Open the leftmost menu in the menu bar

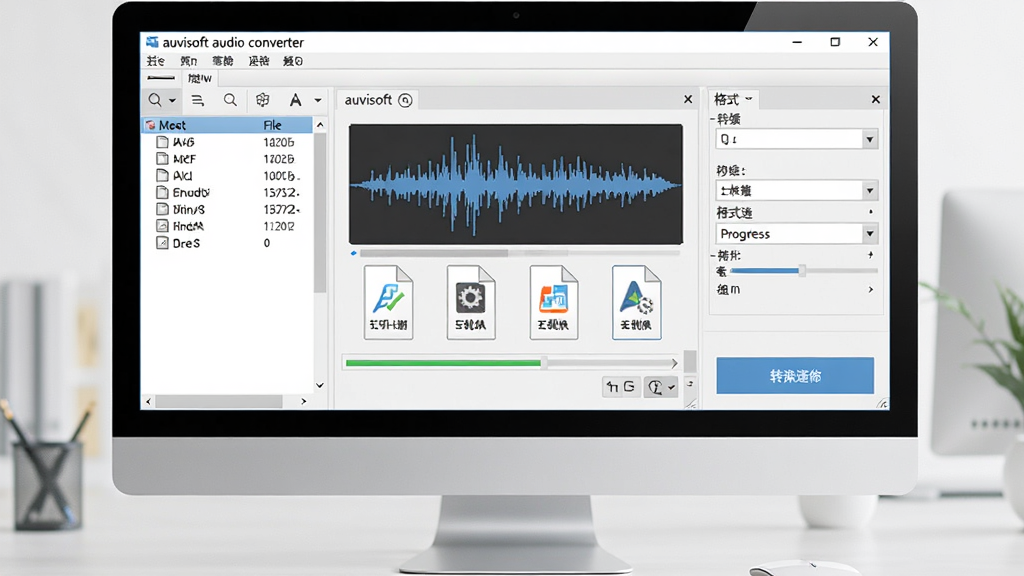click(155, 61)
